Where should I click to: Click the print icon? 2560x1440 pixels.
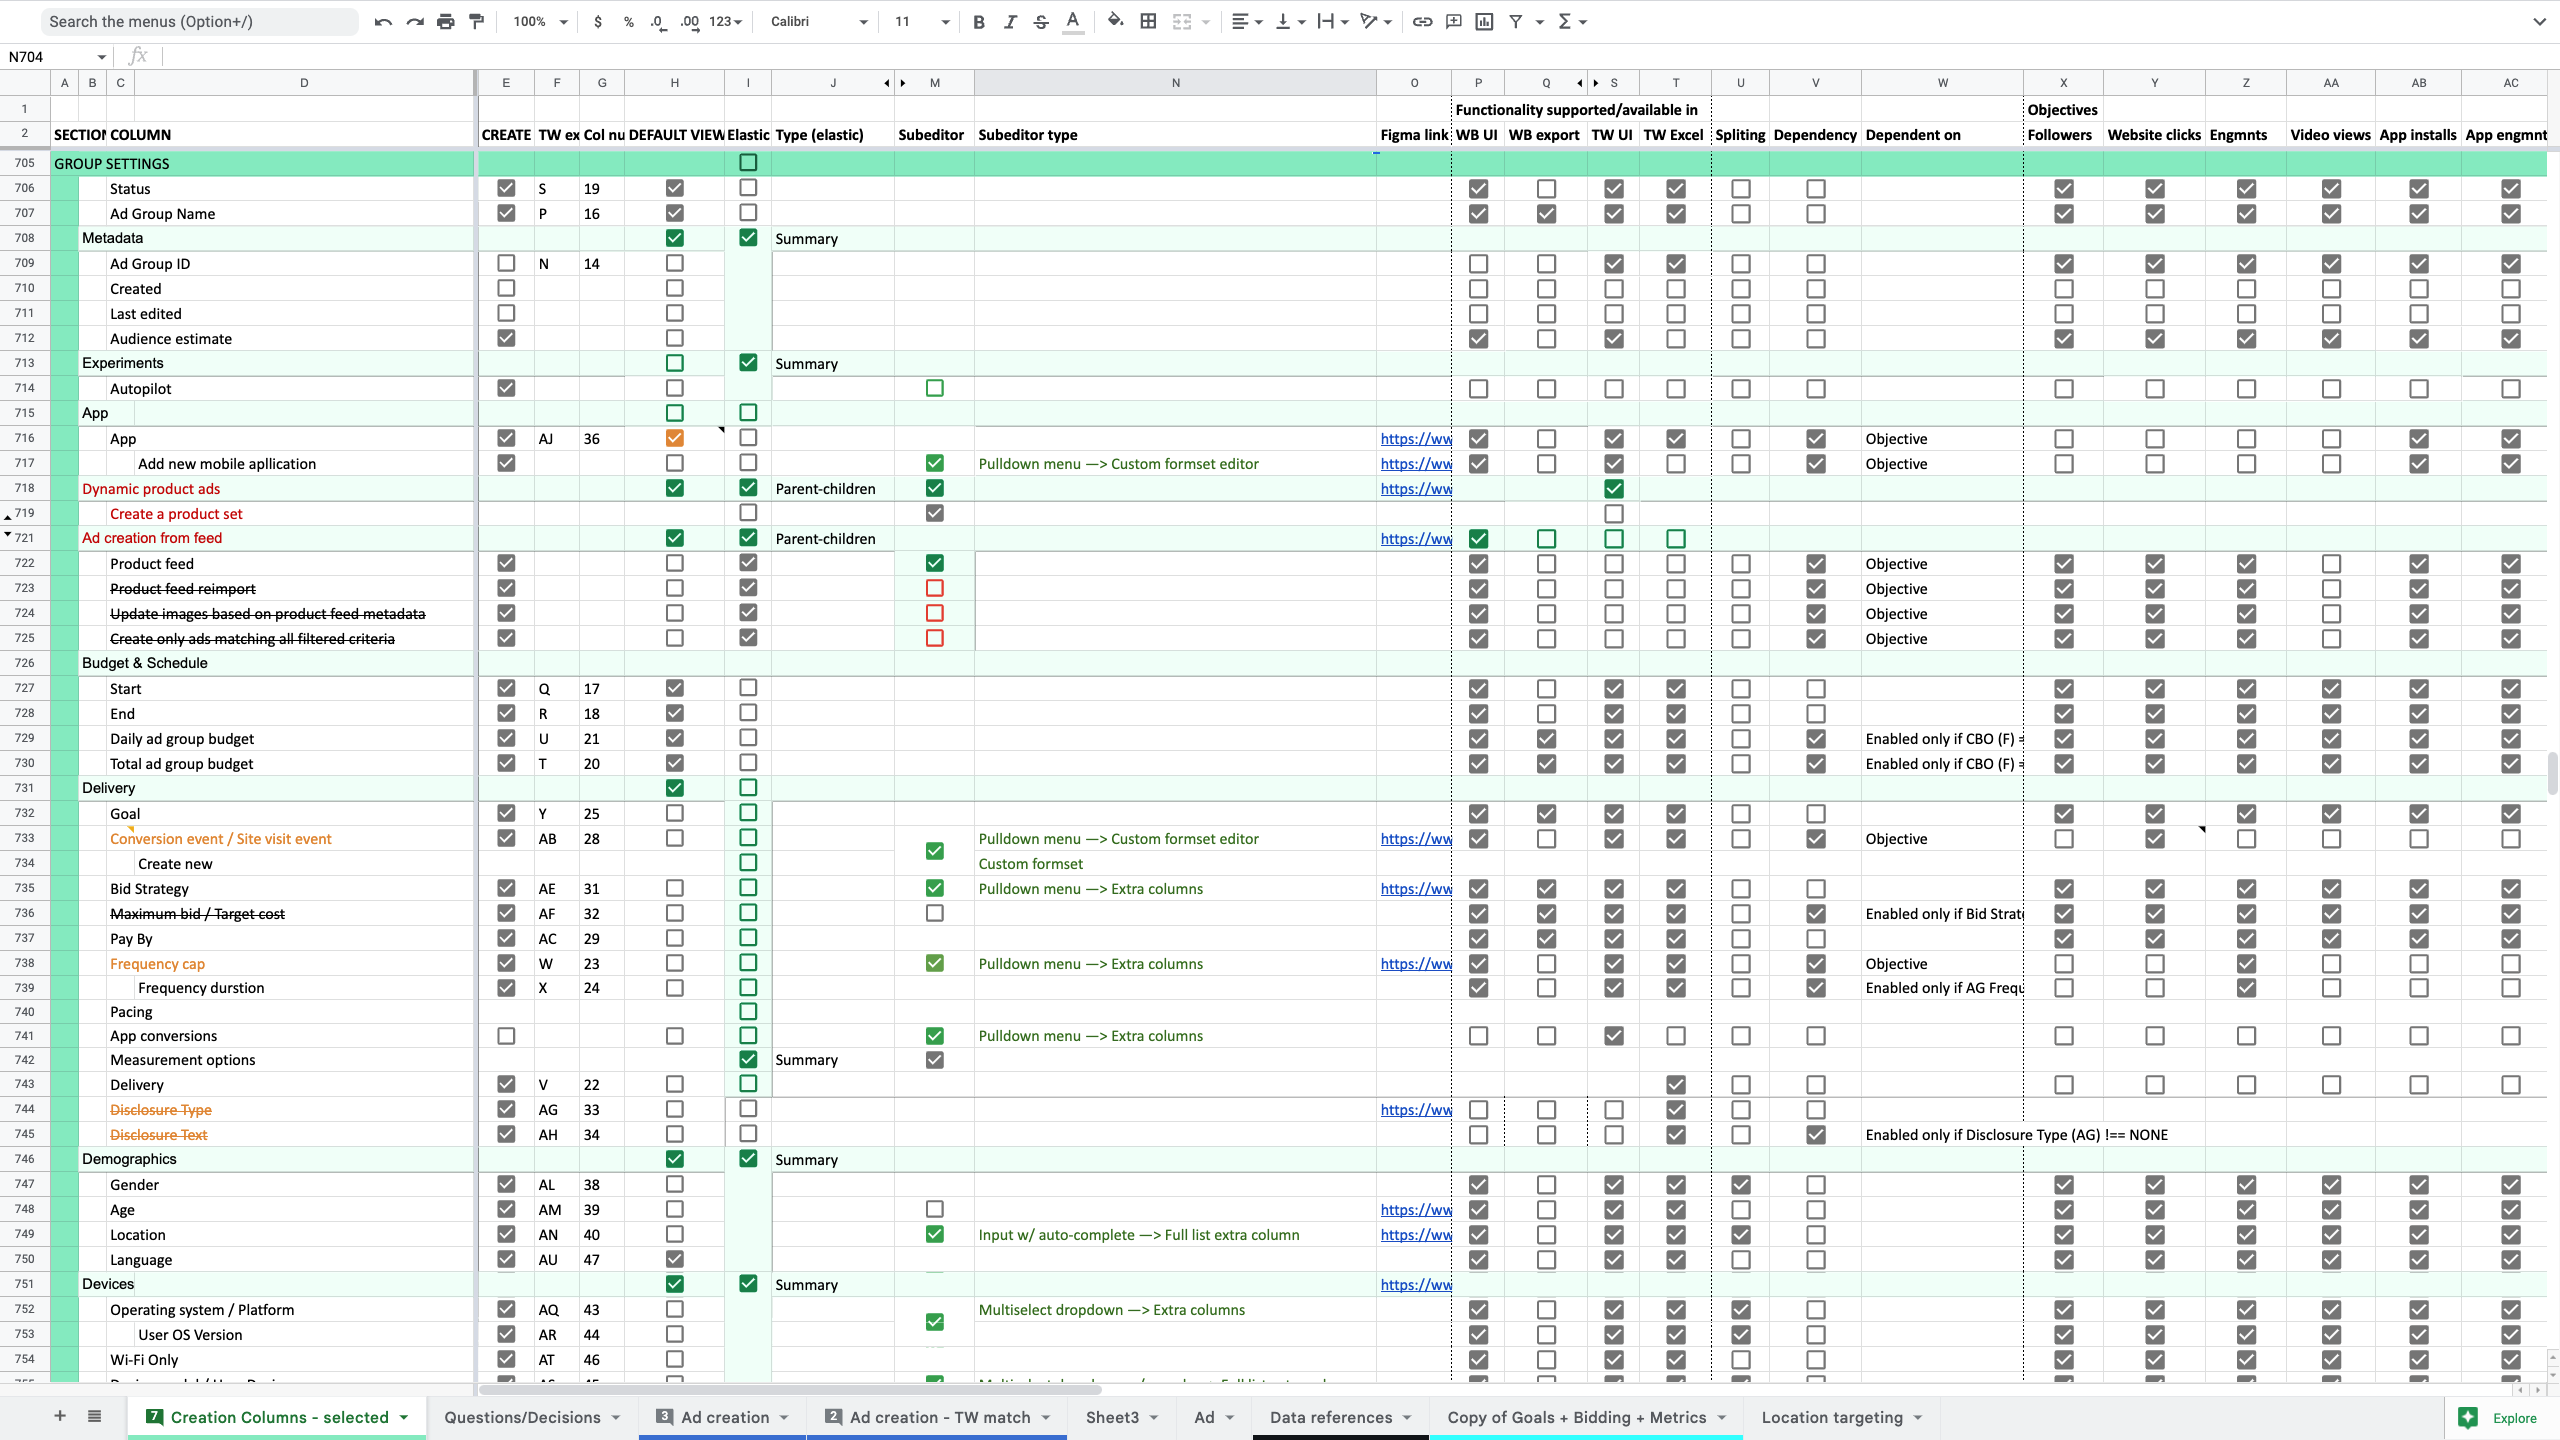click(445, 21)
